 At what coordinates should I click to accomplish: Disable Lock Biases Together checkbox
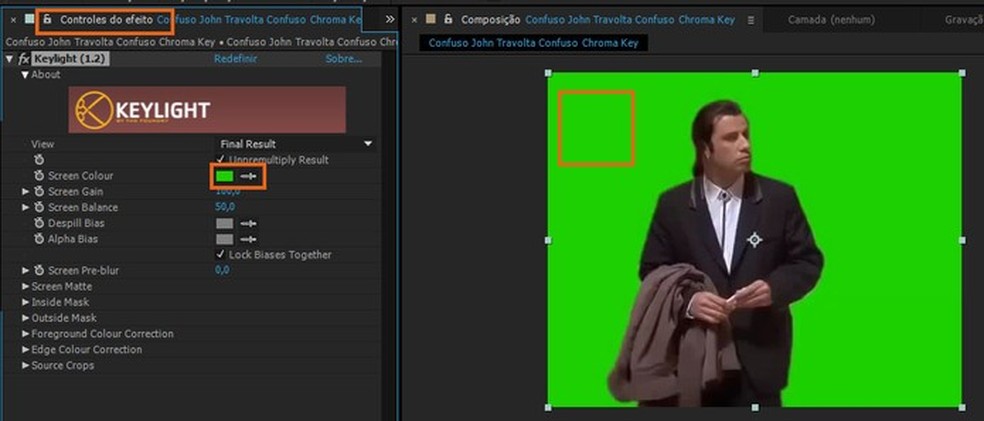[220, 255]
